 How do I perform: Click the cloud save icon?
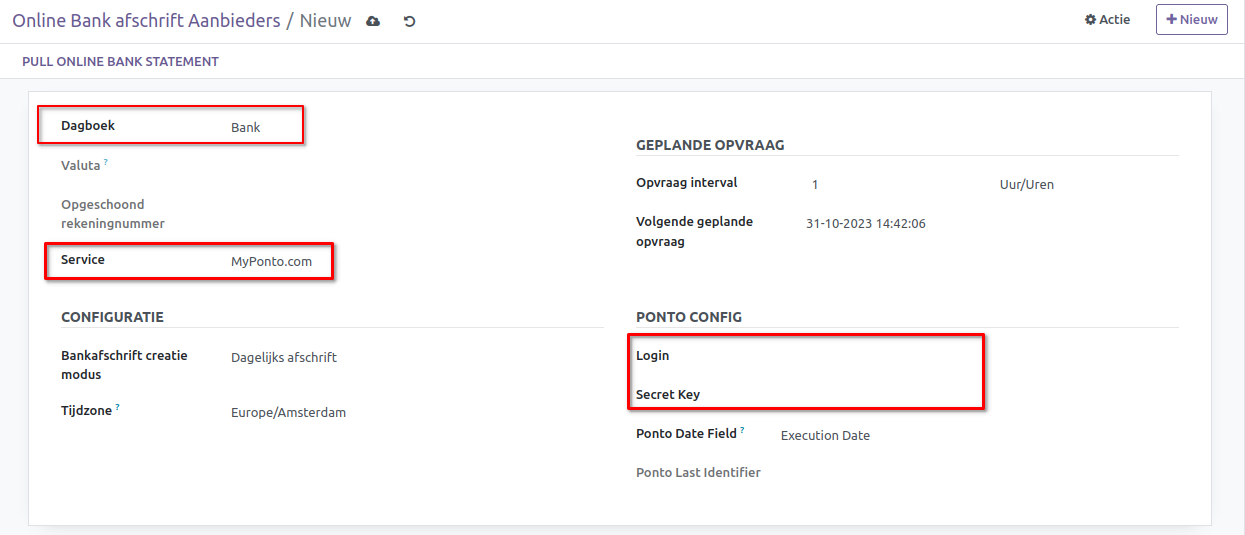[x=373, y=21]
